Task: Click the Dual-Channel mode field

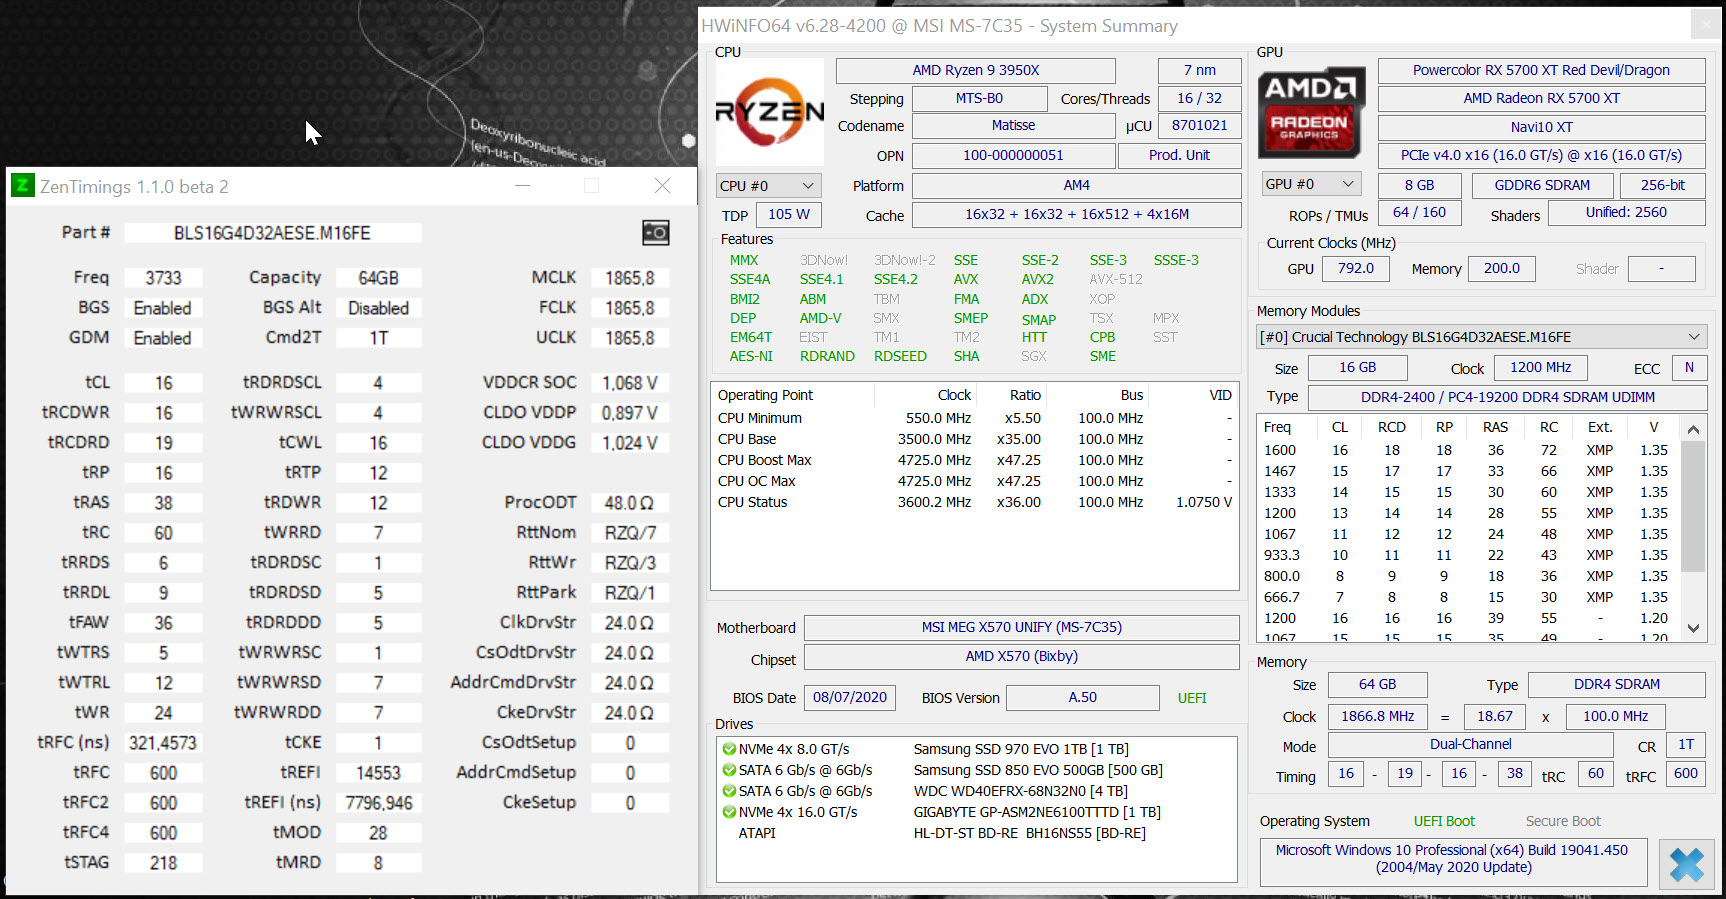Action: (x=1470, y=745)
